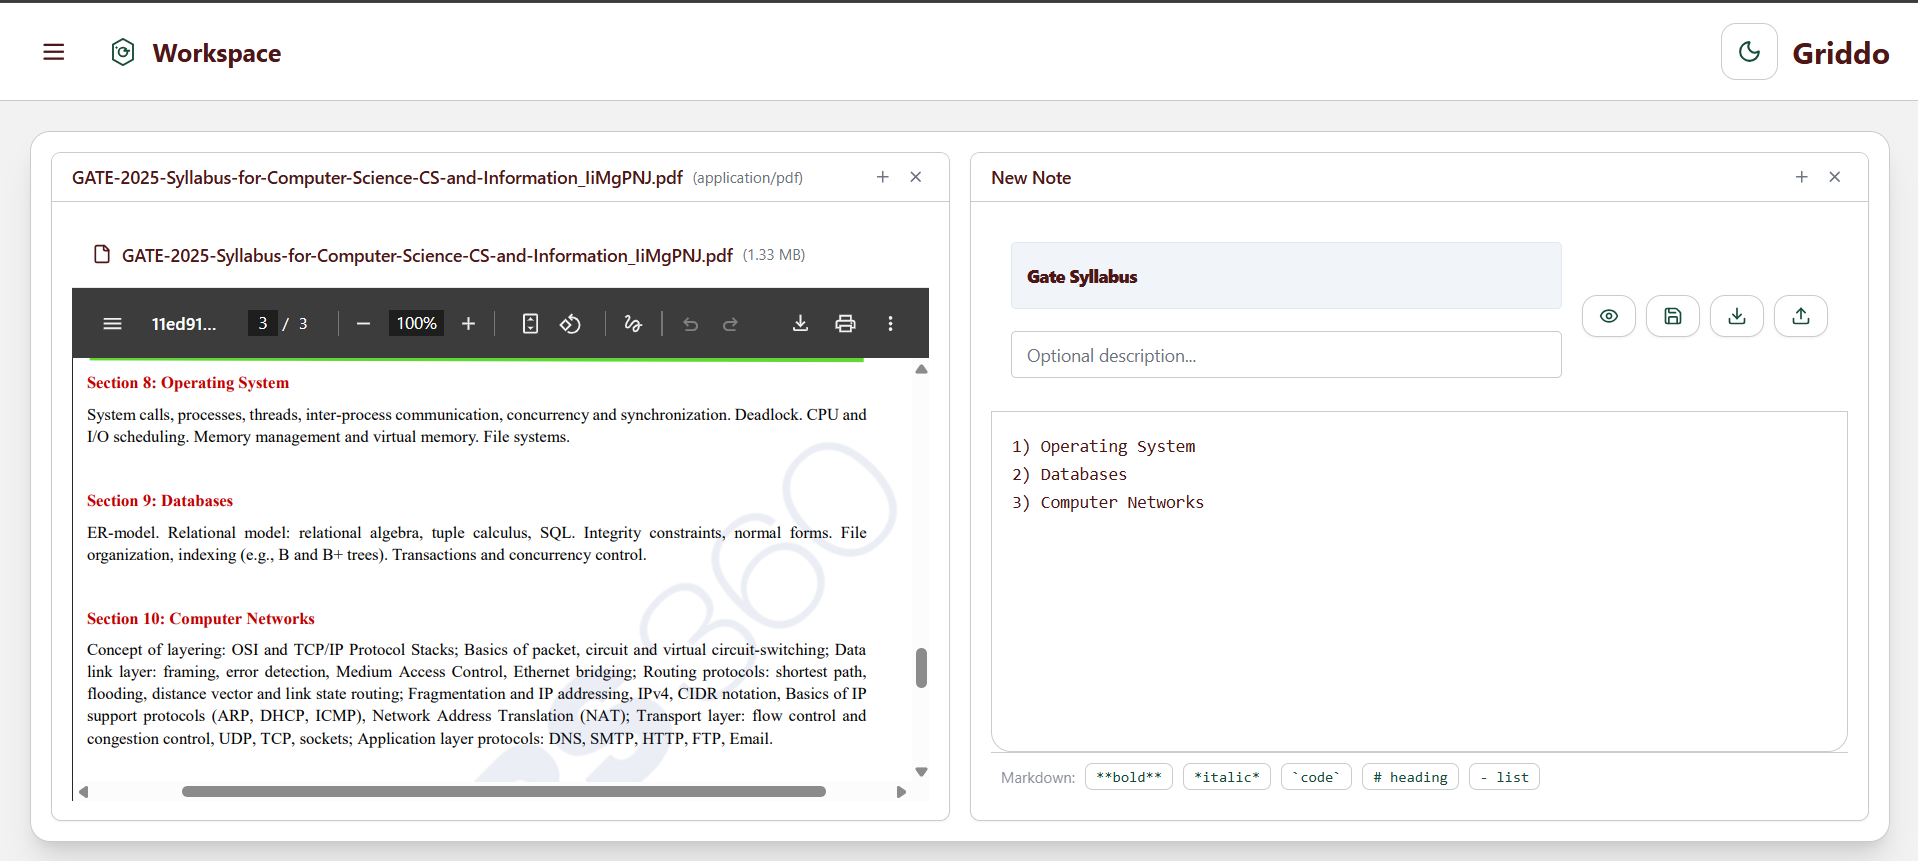Redo PDF annotation
This screenshot has width=1918, height=861.
(730, 324)
